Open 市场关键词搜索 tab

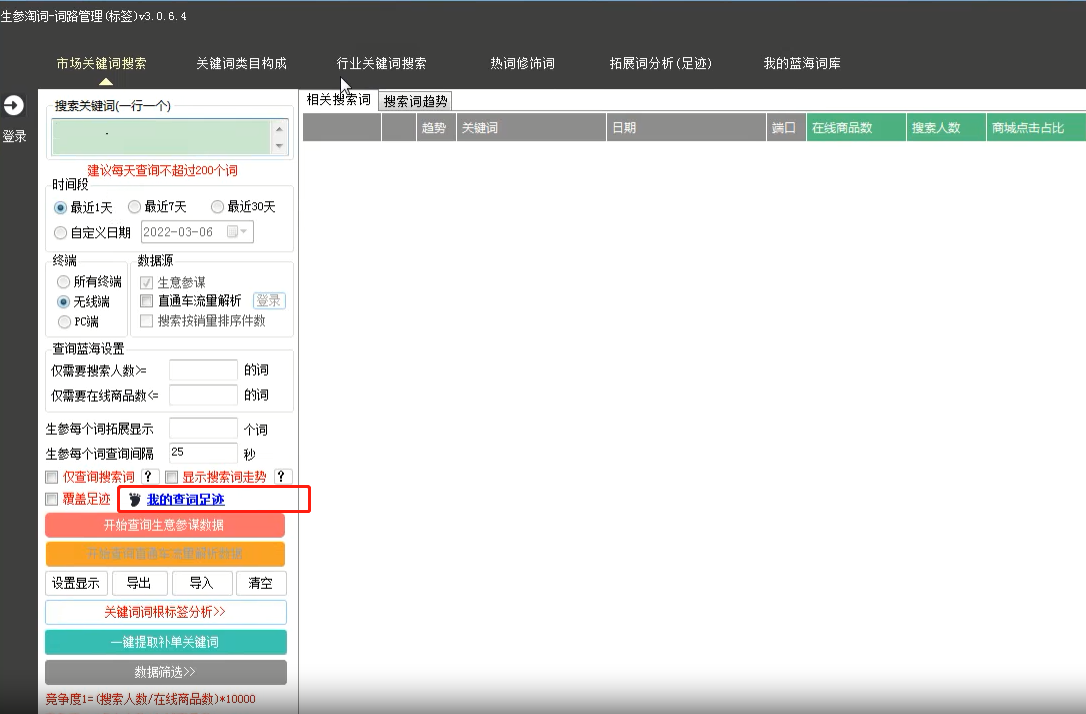click(x=102, y=64)
